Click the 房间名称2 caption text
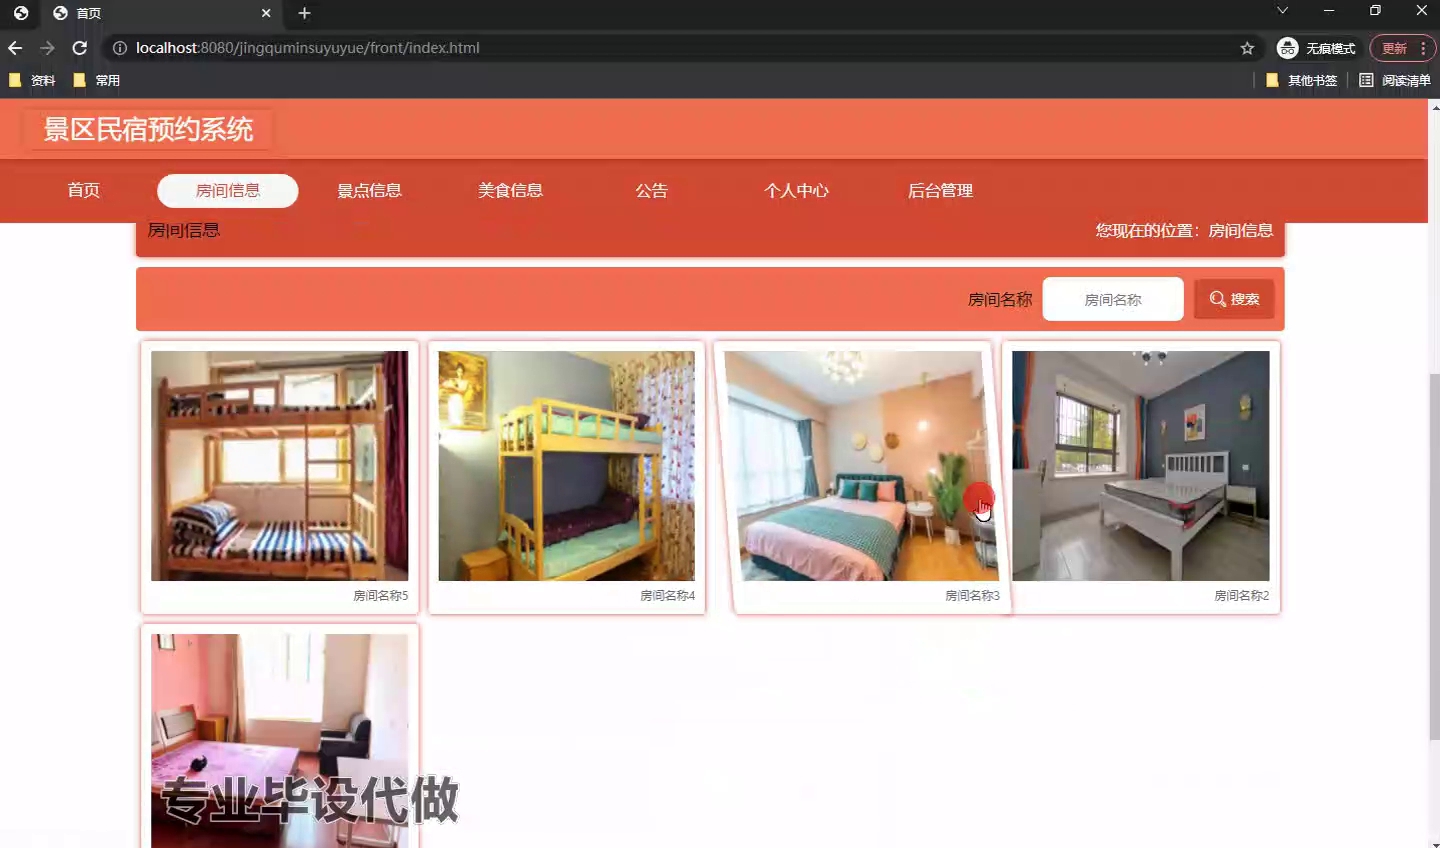 pyautogui.click(x=1241, y=595)
